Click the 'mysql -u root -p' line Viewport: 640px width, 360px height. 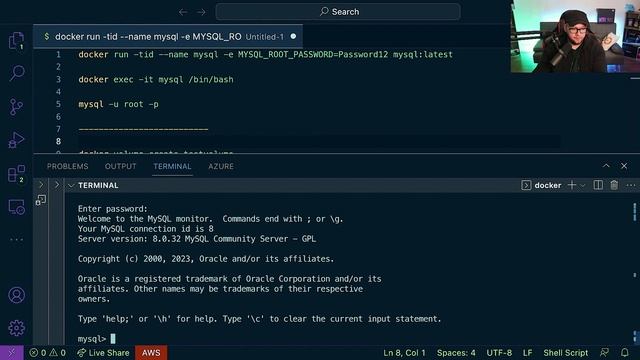[x=118, y=104]
